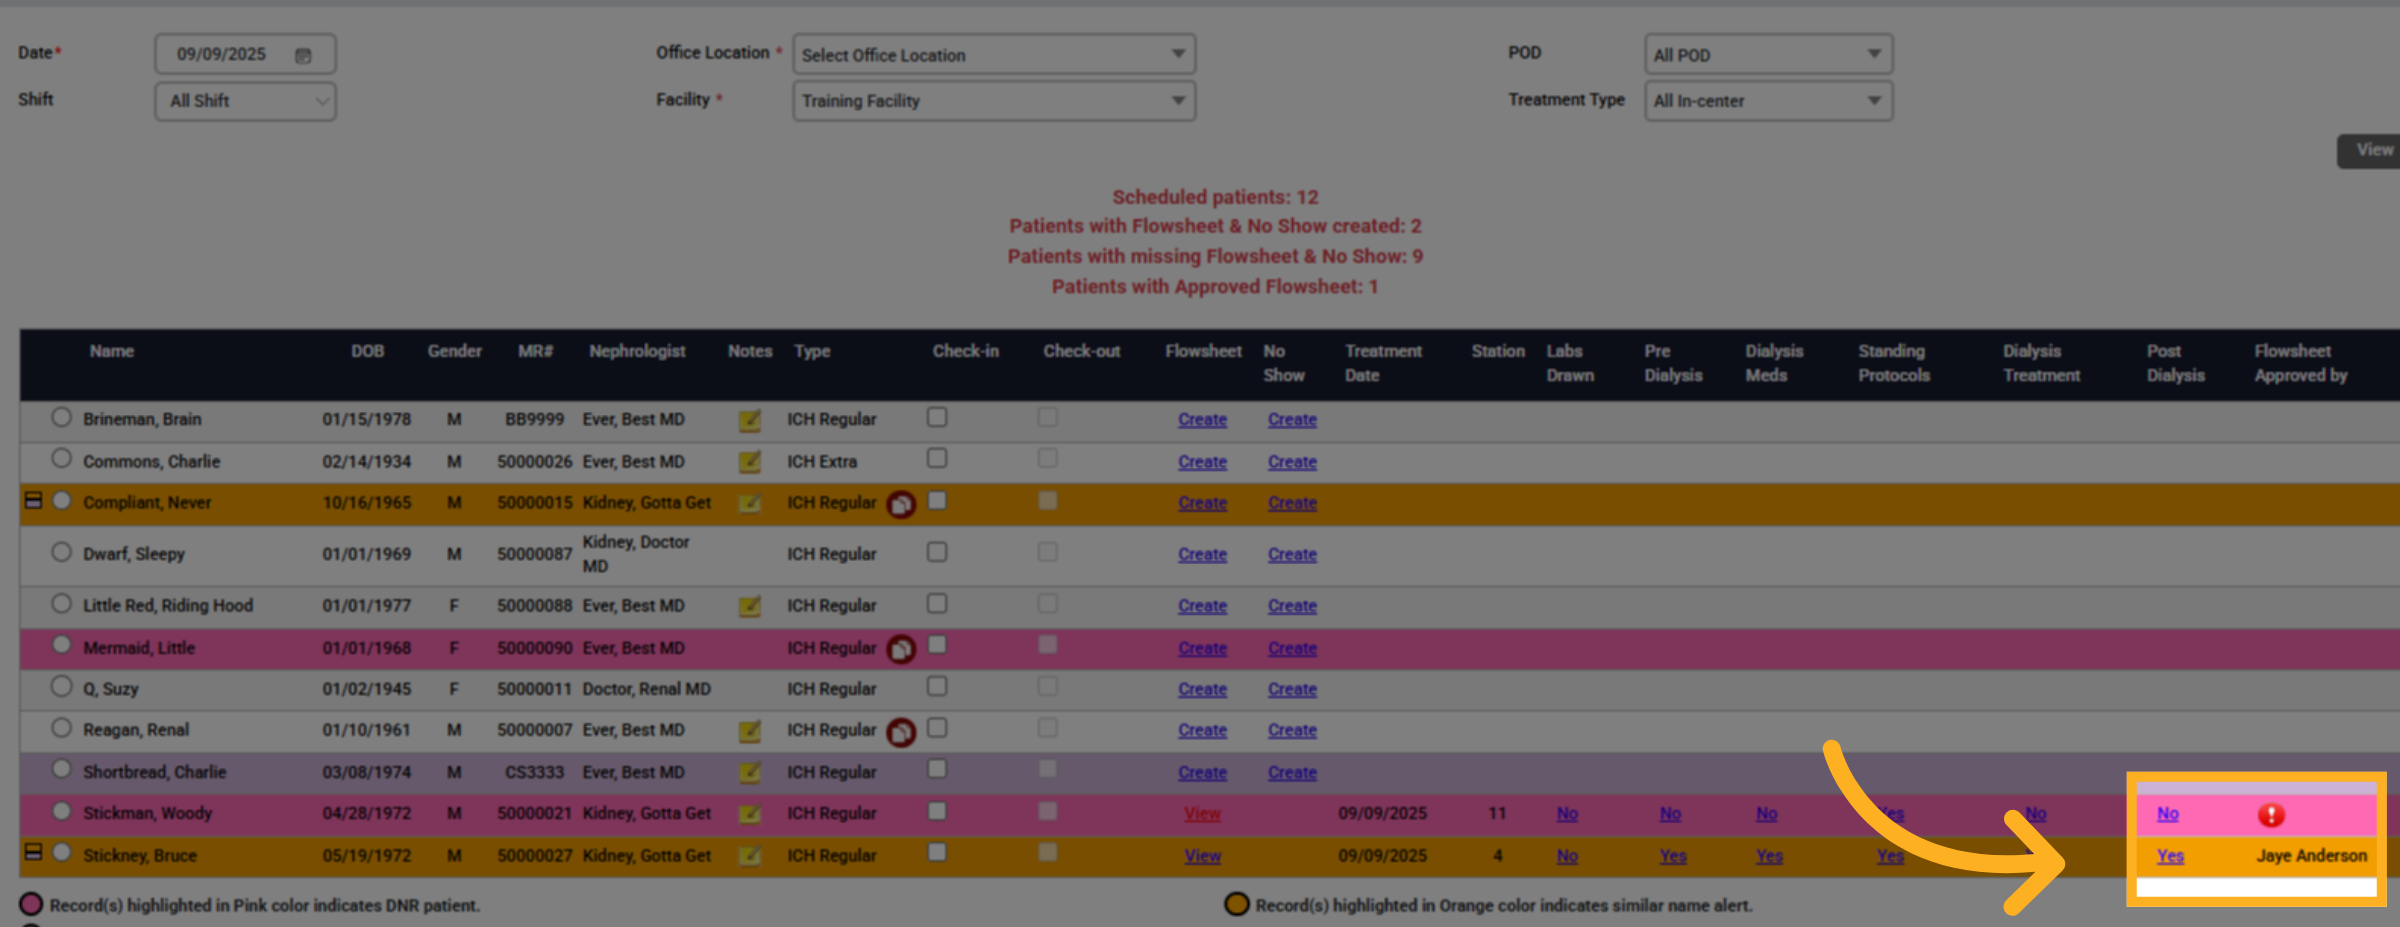Open the Shift dropdown
The width and height of the screenshot is (2400, 927).
pos(246,101)
